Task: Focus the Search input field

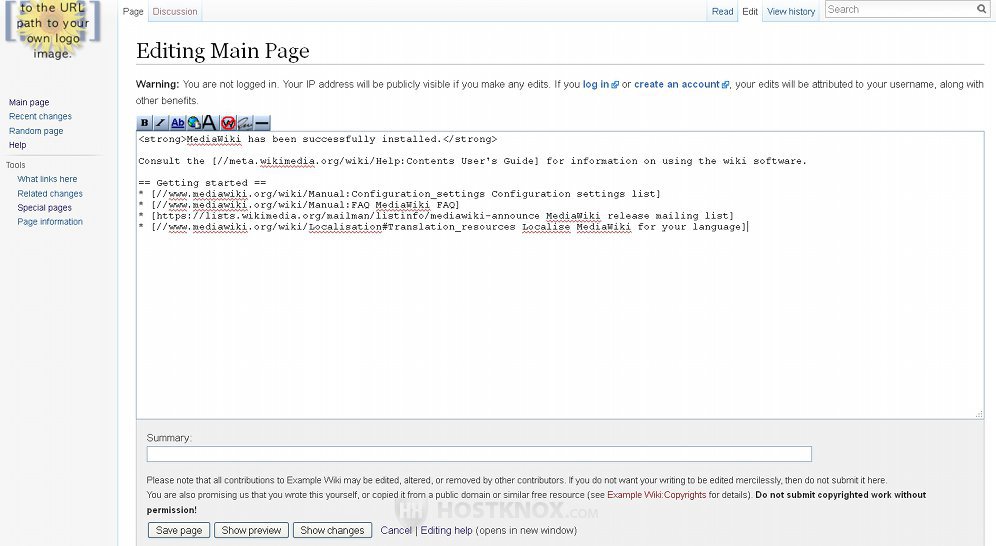Action: 900,9
